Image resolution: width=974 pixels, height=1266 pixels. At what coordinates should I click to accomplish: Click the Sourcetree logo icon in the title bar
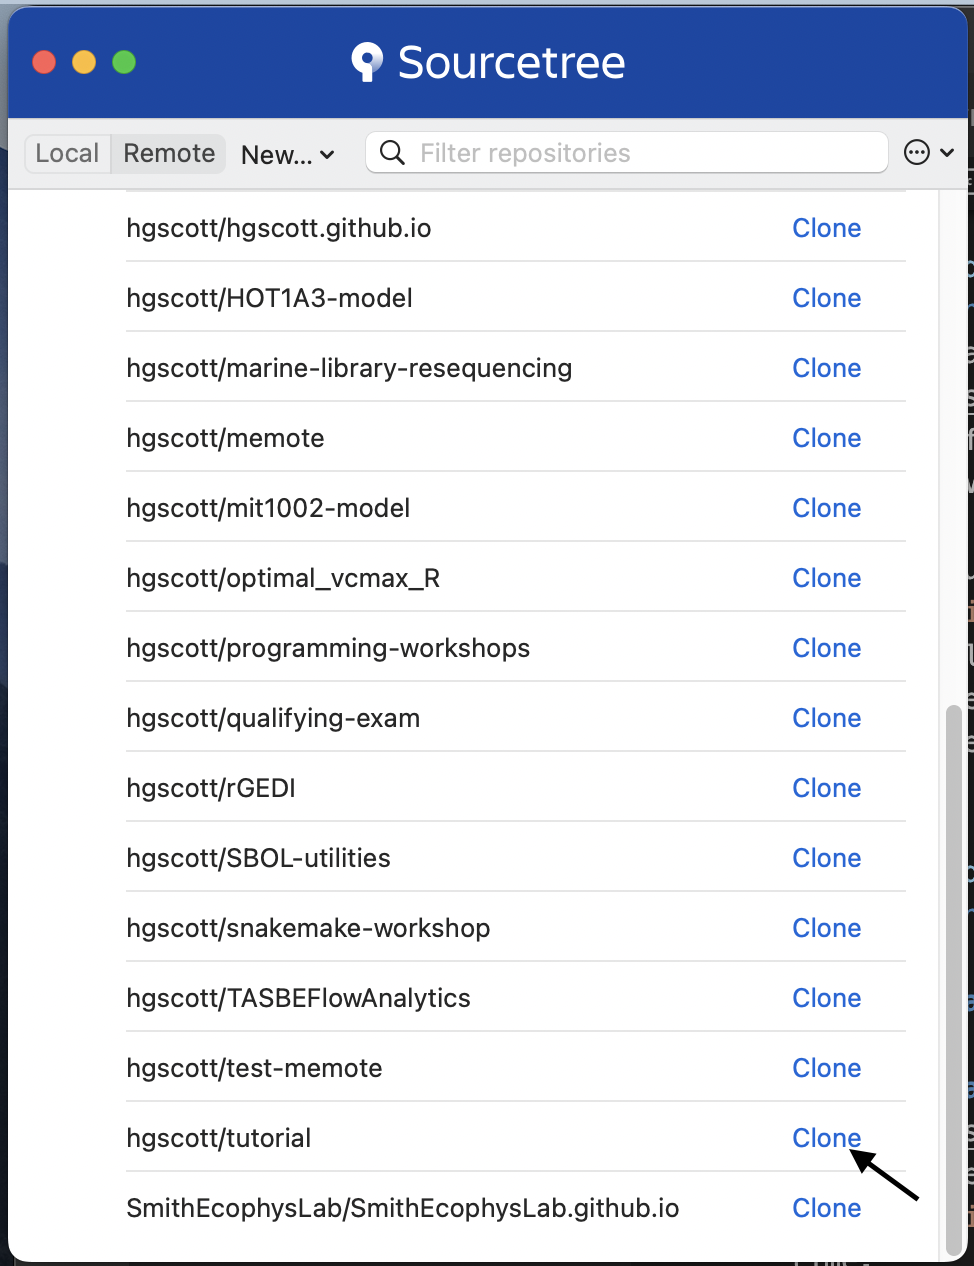pos(367,62)
